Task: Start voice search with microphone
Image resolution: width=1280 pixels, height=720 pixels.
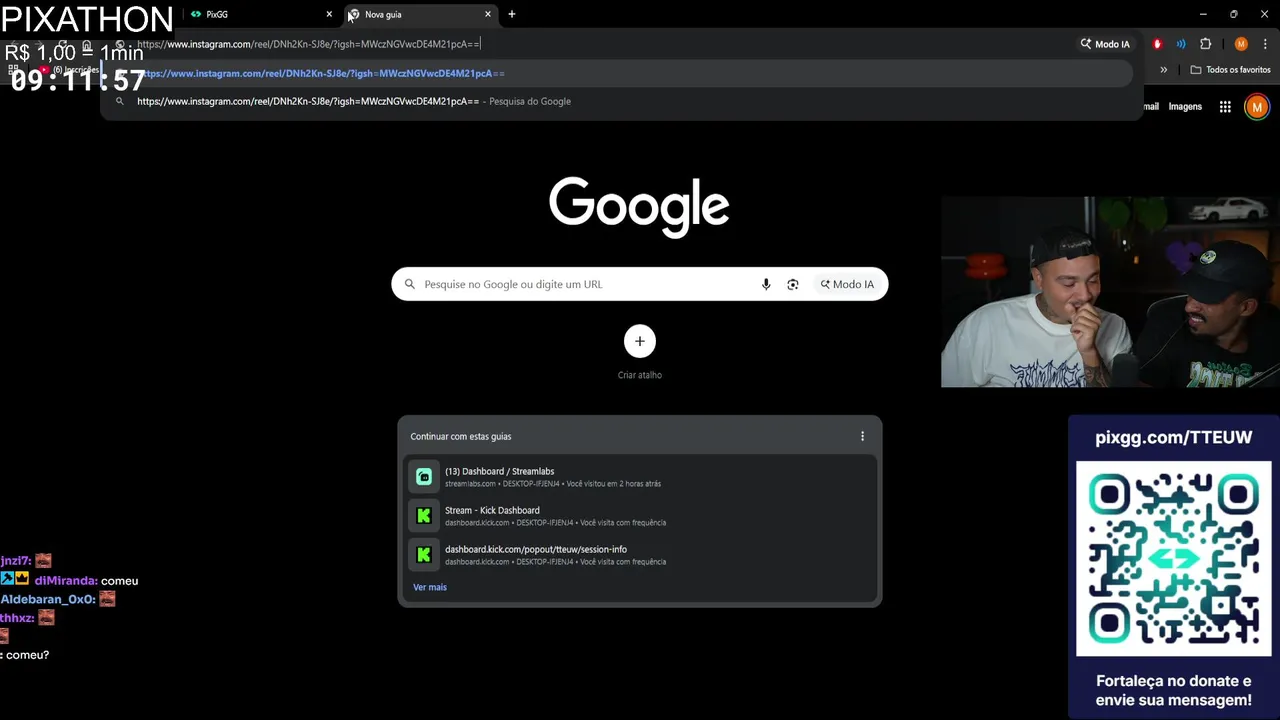Action: 766,284
